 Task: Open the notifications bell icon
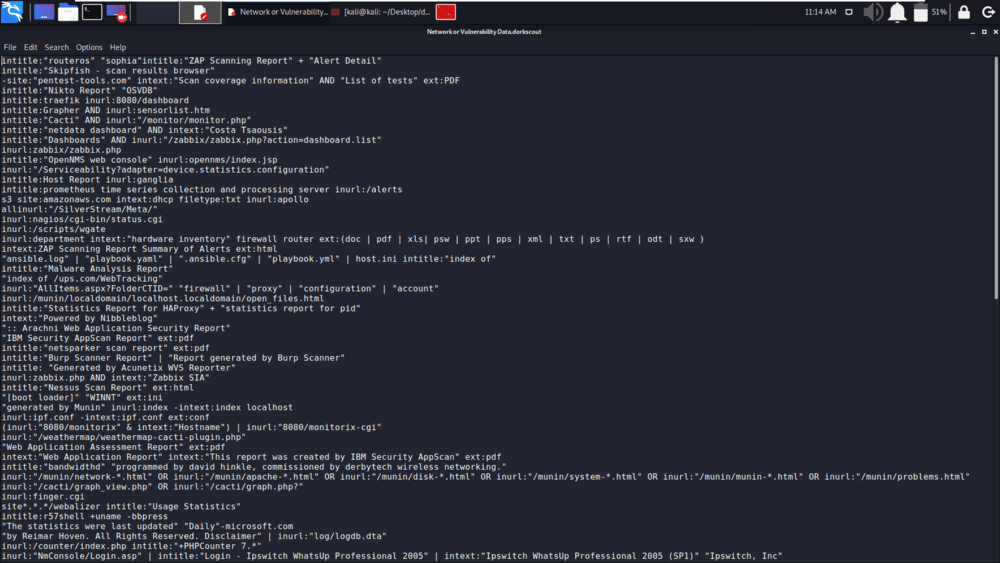[897, 11]
